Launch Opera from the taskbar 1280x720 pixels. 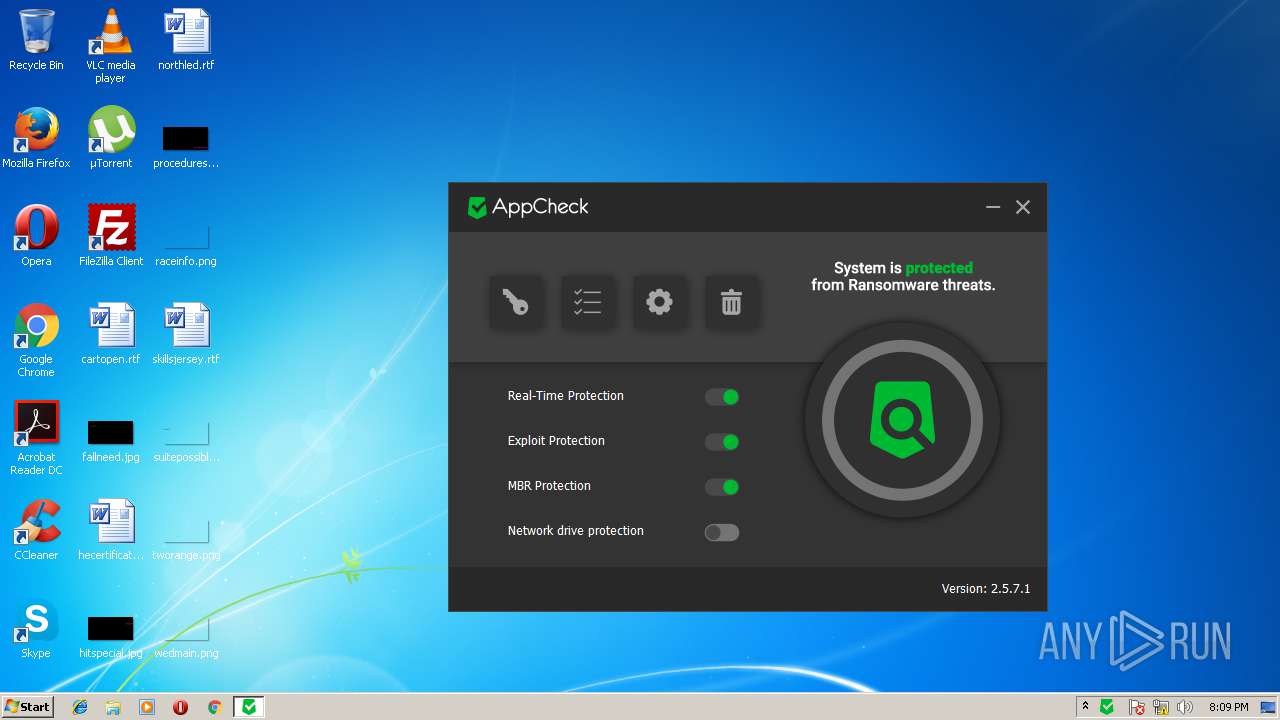click(181, 707)
